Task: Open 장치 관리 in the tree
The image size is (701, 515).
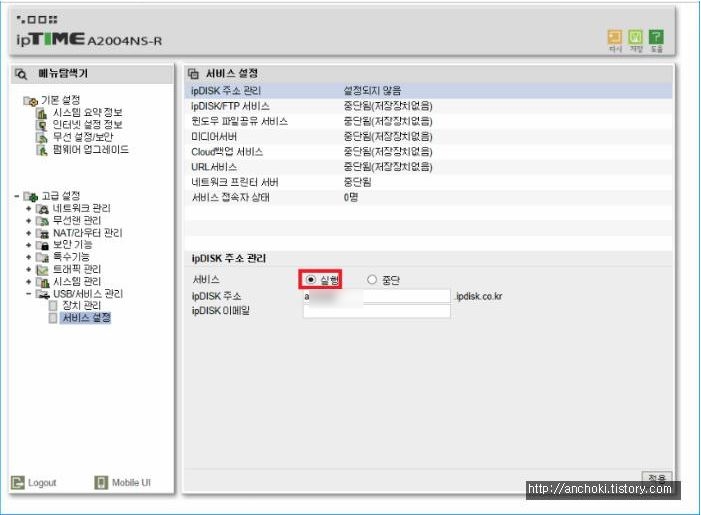Action: coord(81,306)
